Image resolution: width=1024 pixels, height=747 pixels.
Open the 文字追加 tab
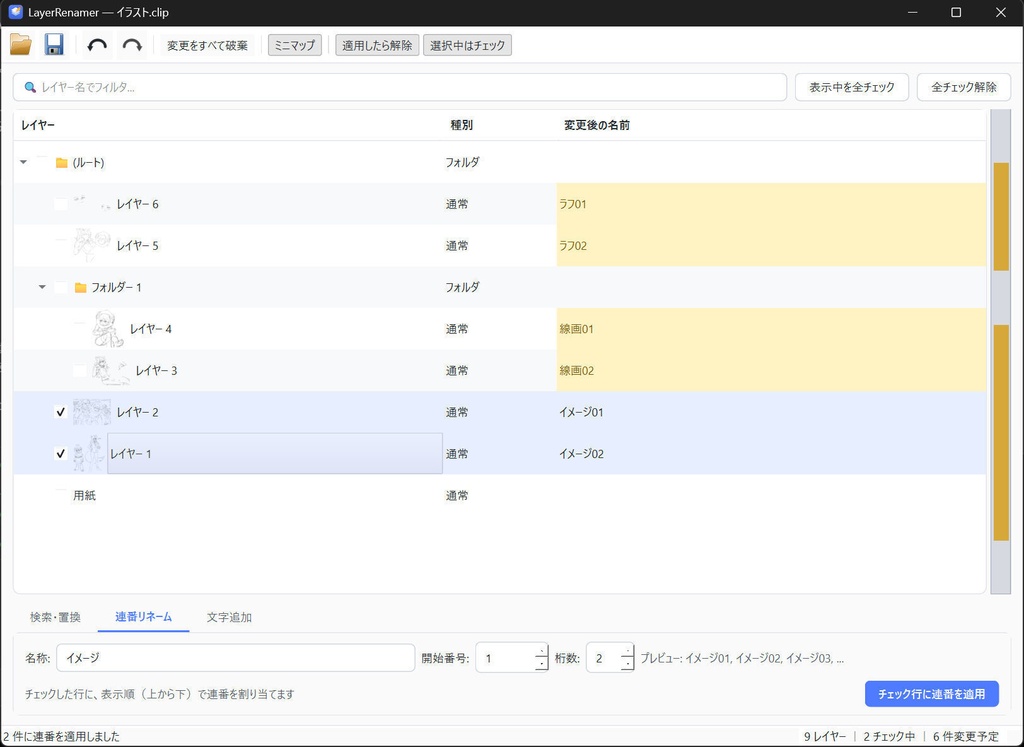click(229, 617)
